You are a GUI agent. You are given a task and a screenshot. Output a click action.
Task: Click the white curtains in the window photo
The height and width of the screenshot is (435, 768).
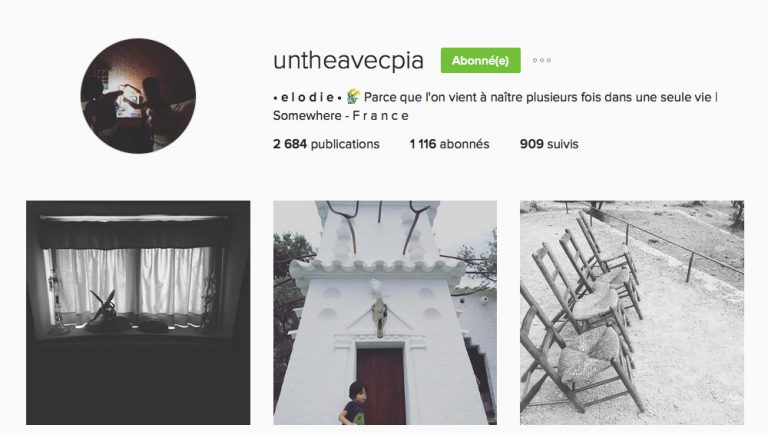134,282
